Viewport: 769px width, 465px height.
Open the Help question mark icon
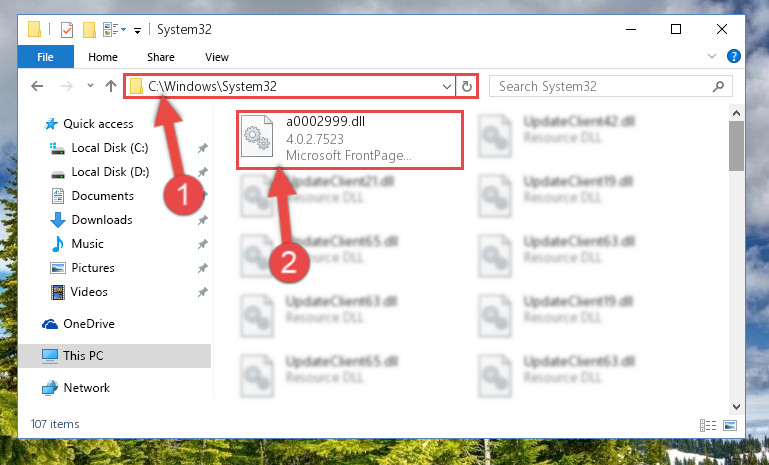pyautogui.click(x=734, y=56)
